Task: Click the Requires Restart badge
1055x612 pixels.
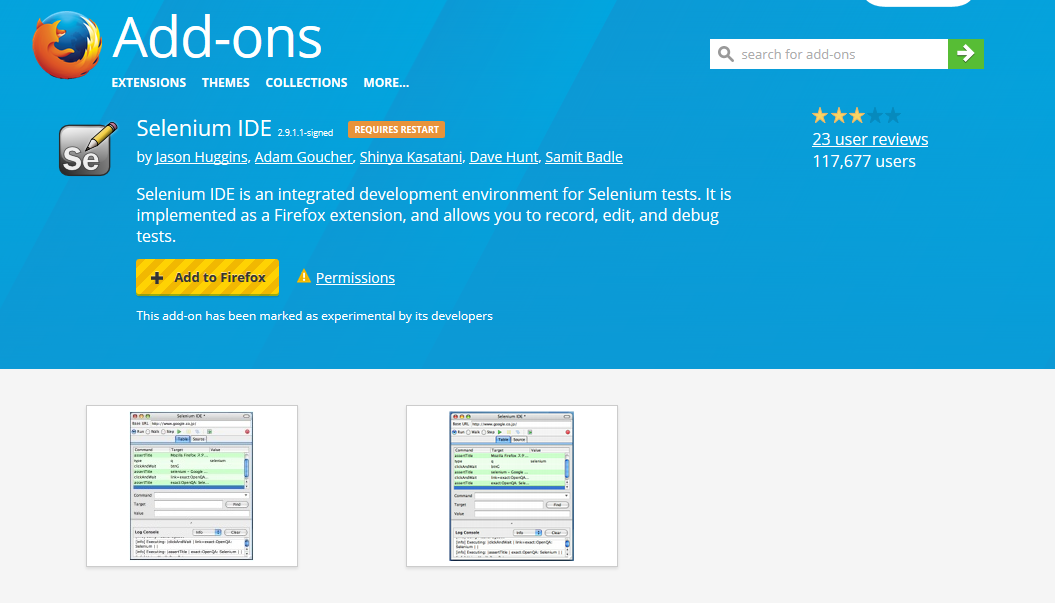Action: pos(396,129)
